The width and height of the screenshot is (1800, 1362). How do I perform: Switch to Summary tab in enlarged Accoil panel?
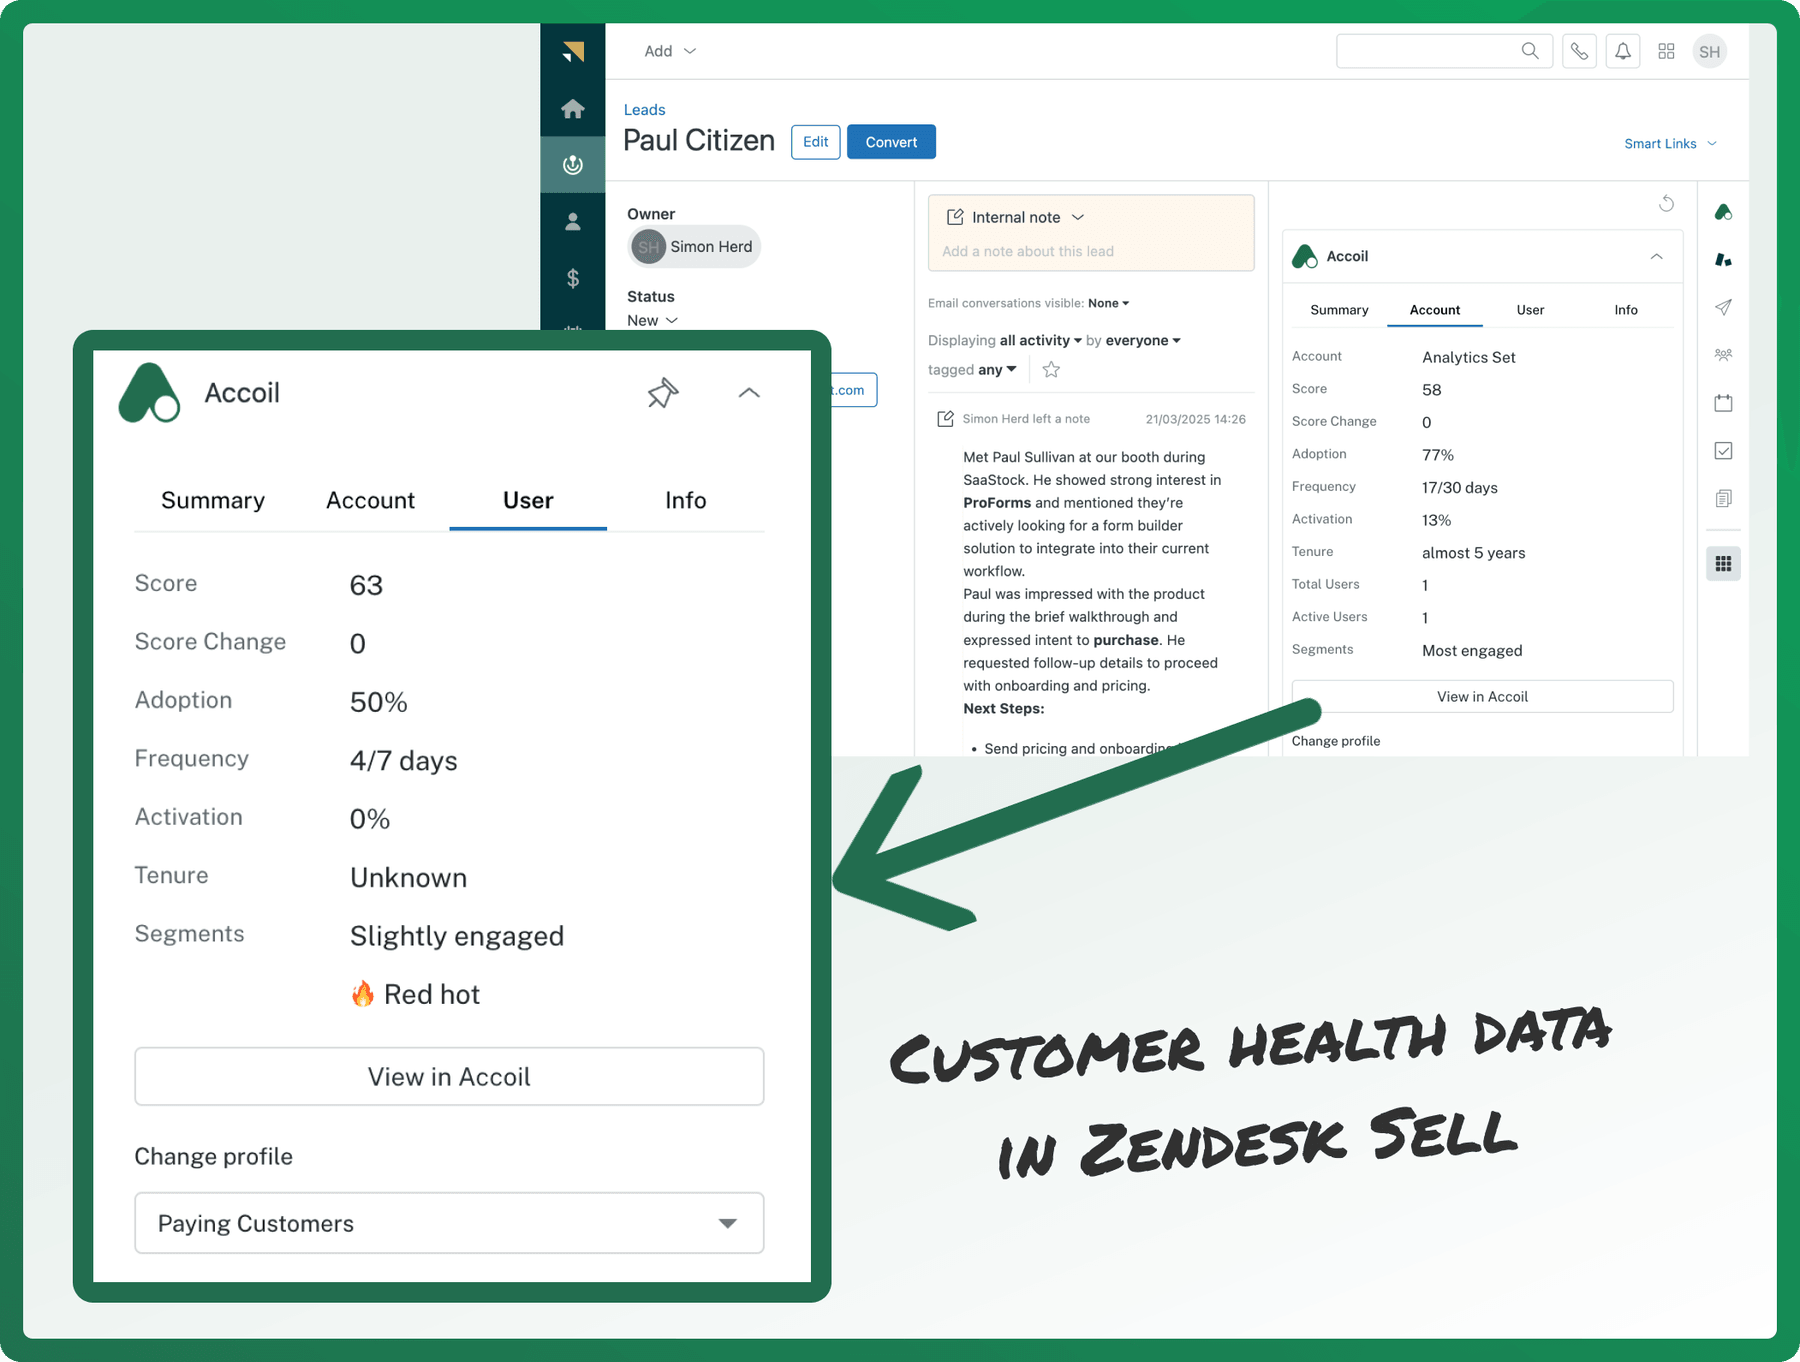[213, 500]
